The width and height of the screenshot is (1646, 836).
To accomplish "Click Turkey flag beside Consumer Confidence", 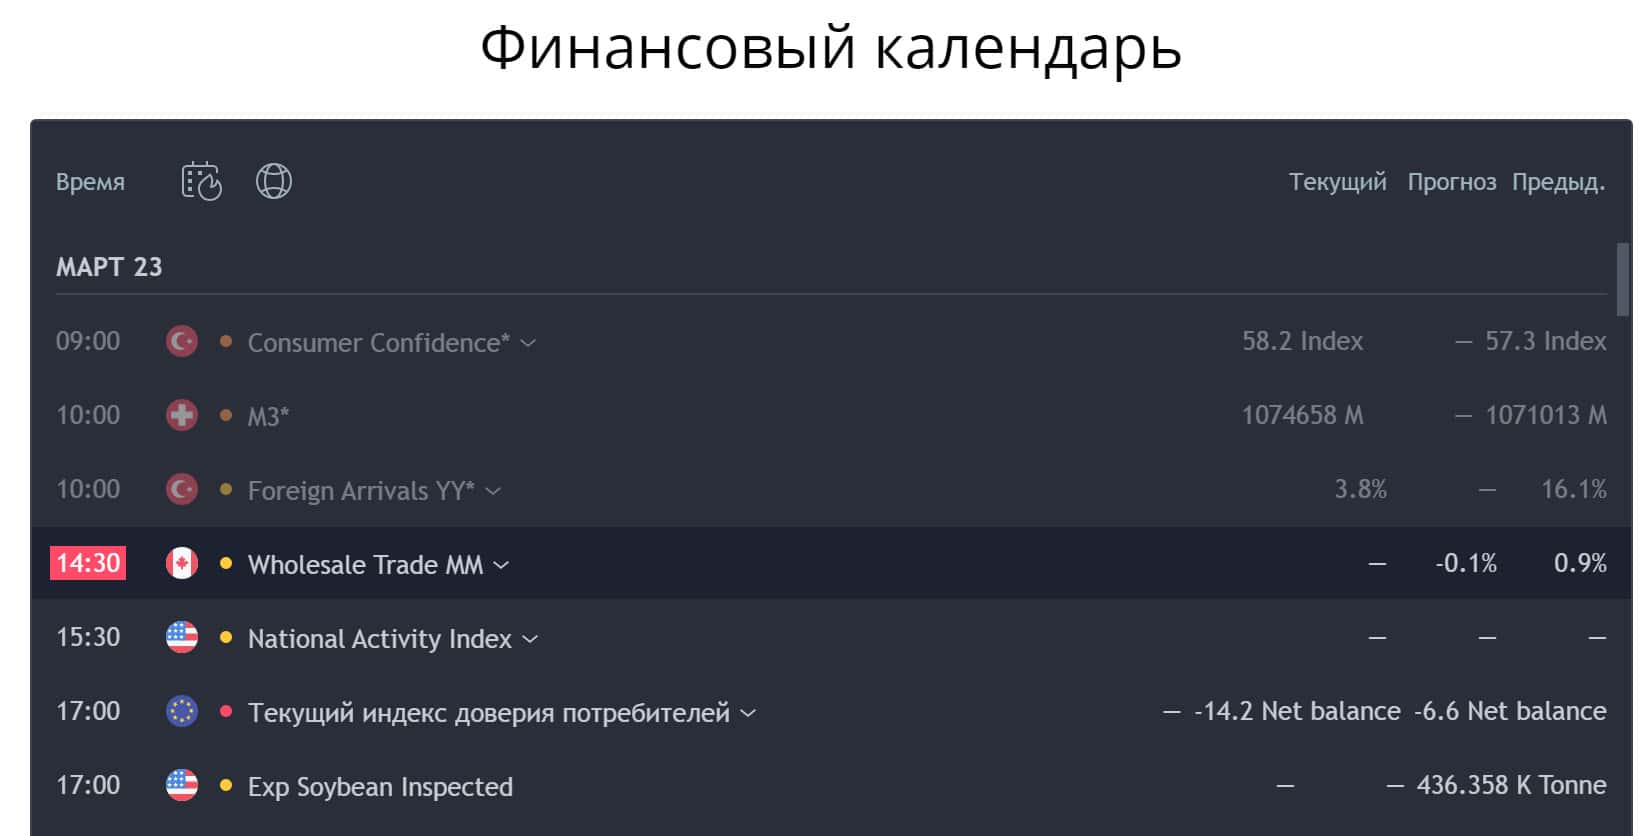I will tap(182, 342).
